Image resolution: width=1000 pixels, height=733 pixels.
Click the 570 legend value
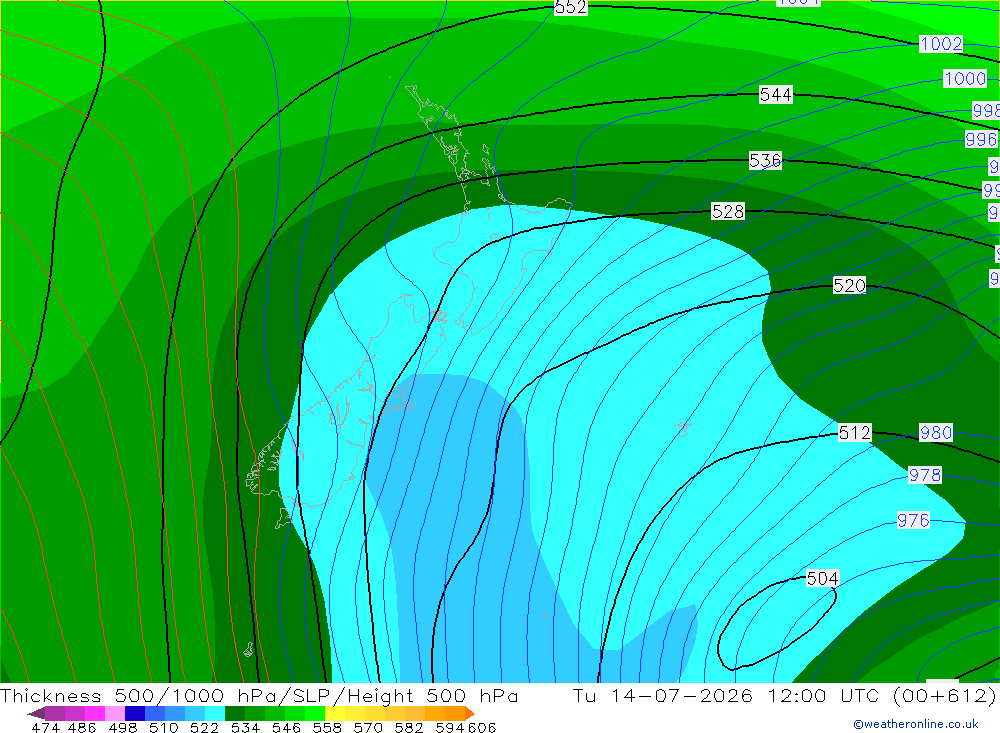point(368,727)
